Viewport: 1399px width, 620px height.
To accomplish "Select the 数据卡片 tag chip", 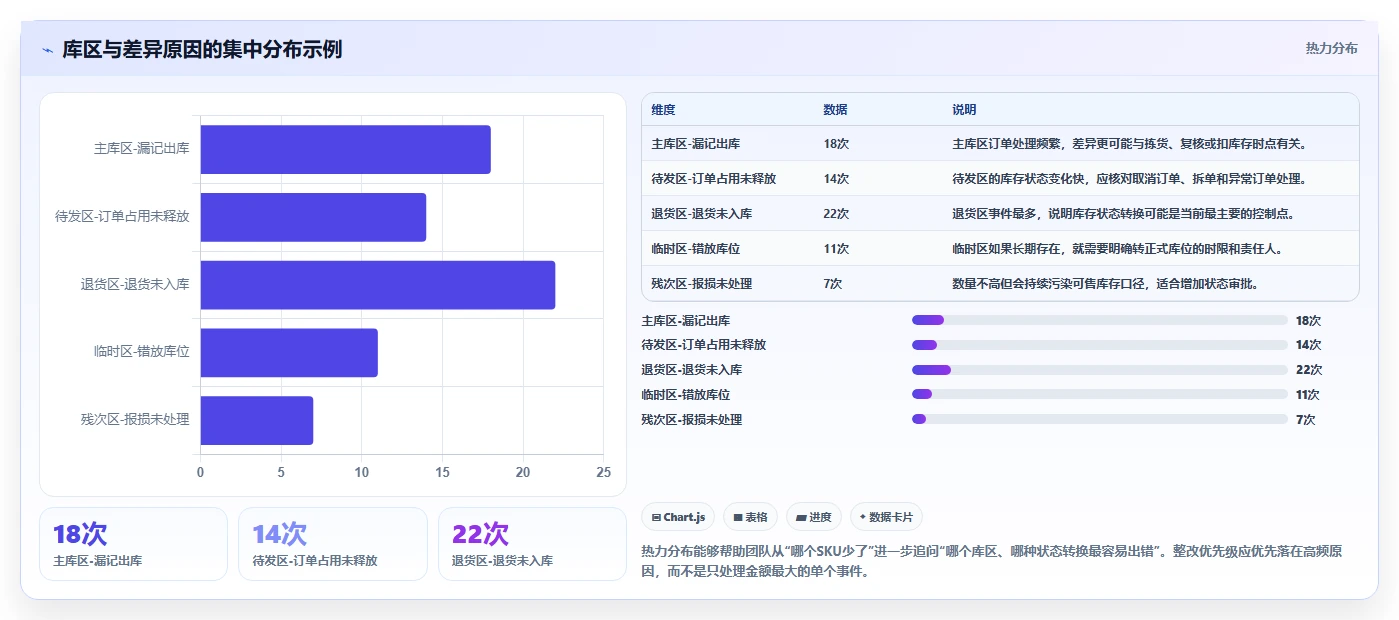I will (x=886, y=517).
